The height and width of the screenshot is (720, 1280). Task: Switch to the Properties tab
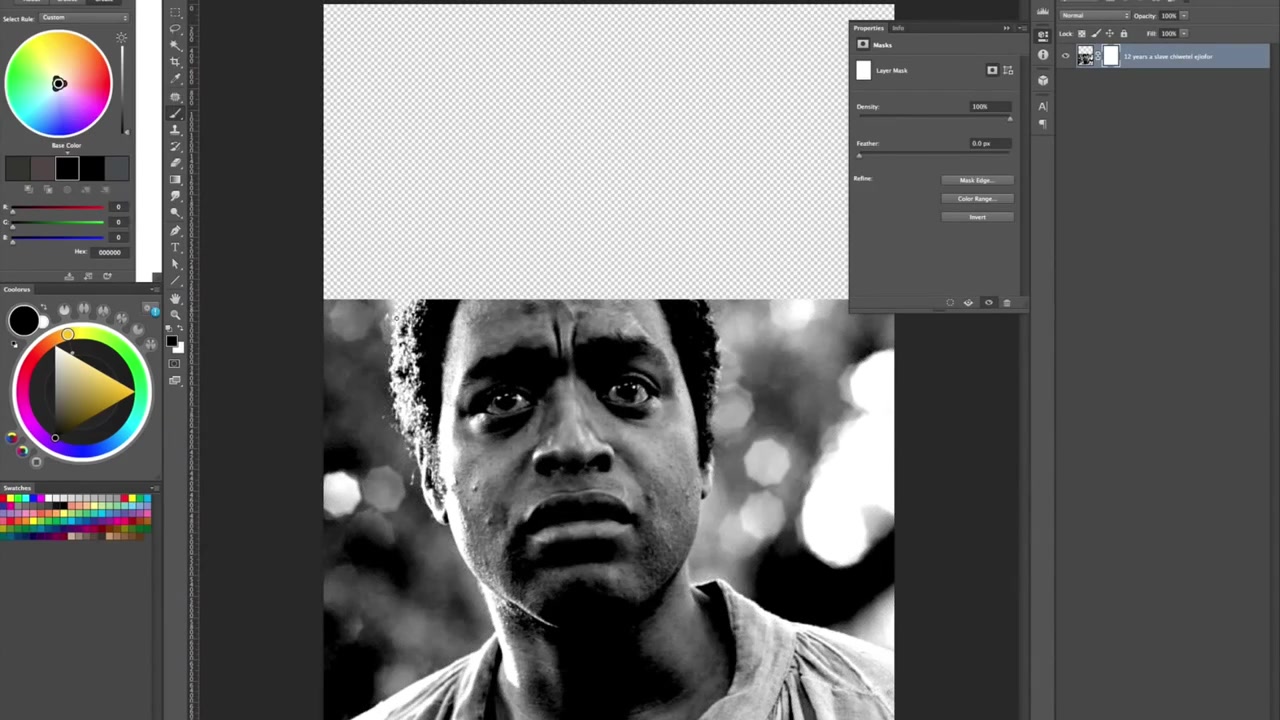point(868,28)
